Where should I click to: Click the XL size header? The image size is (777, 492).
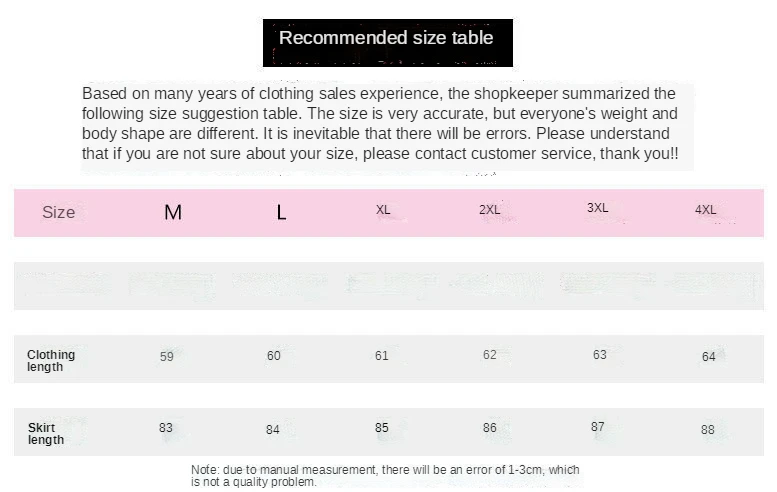pos(383,210)
